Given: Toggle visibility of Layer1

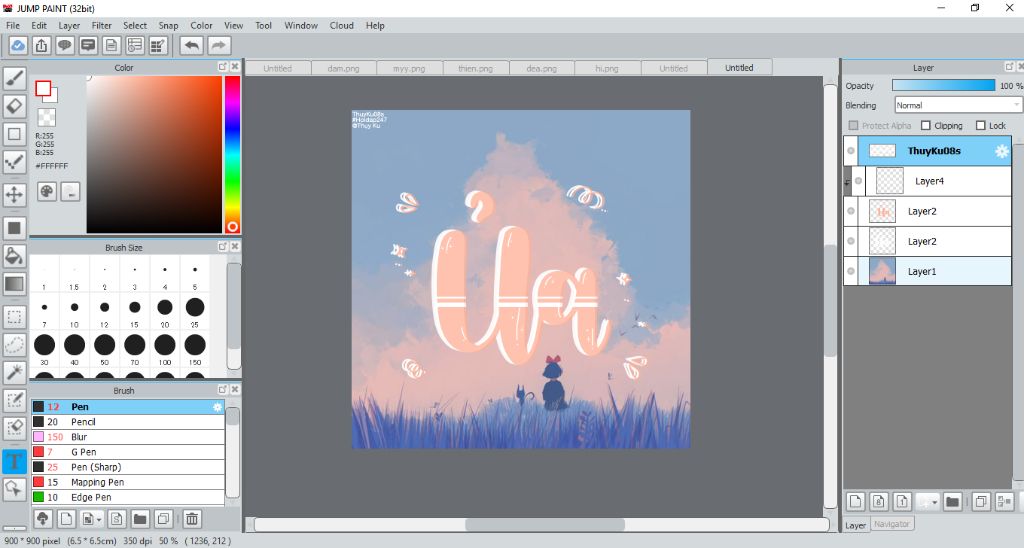Looking at the screenshot, I should coord(851,271).
